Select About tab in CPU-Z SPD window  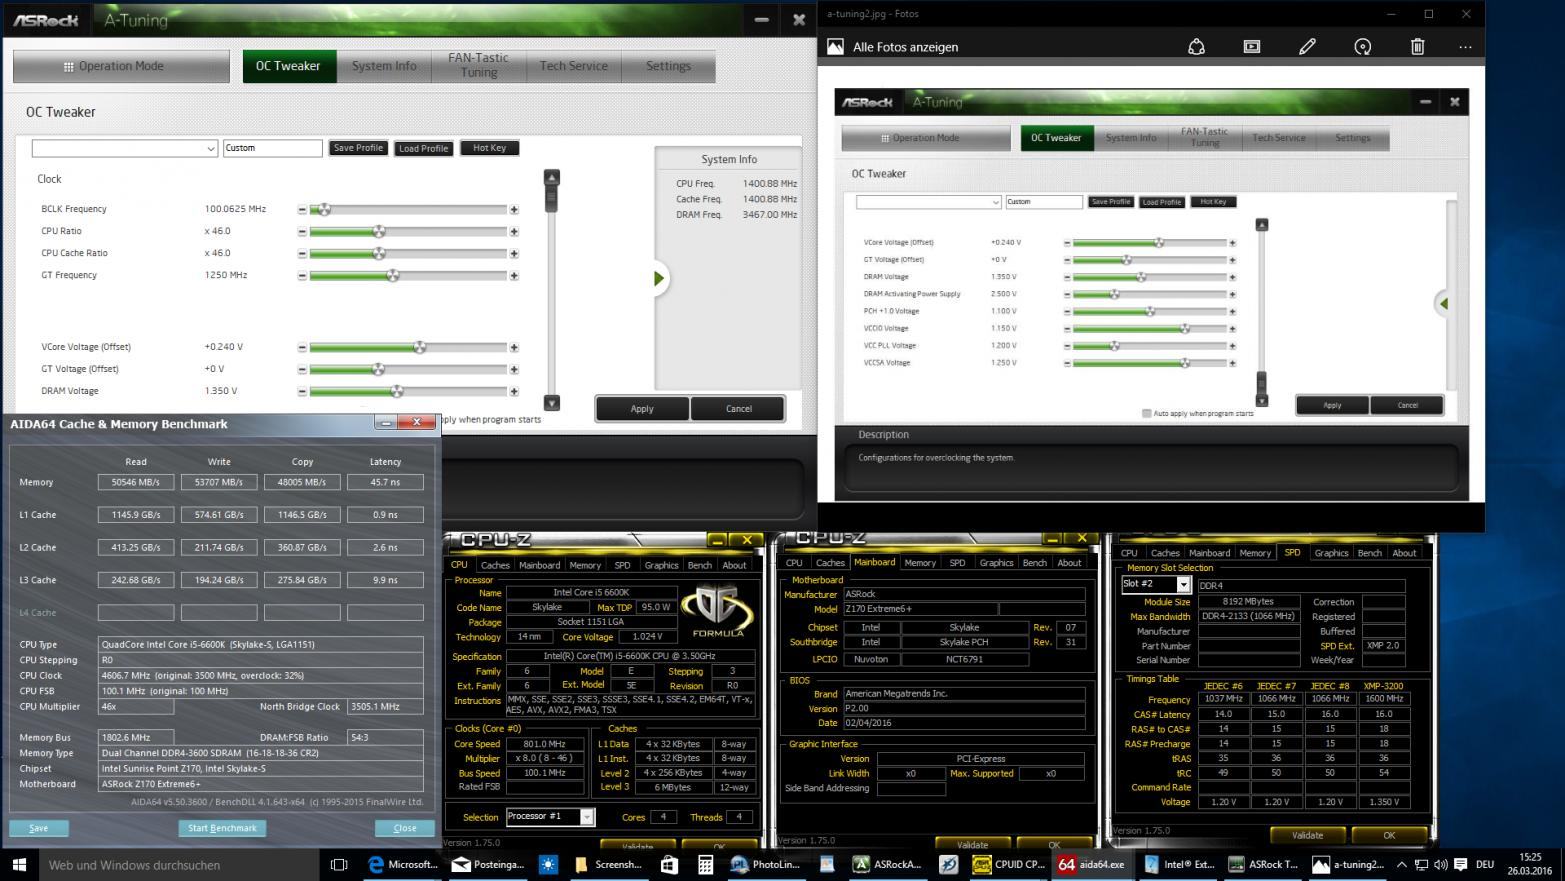tap(1404, 553)
